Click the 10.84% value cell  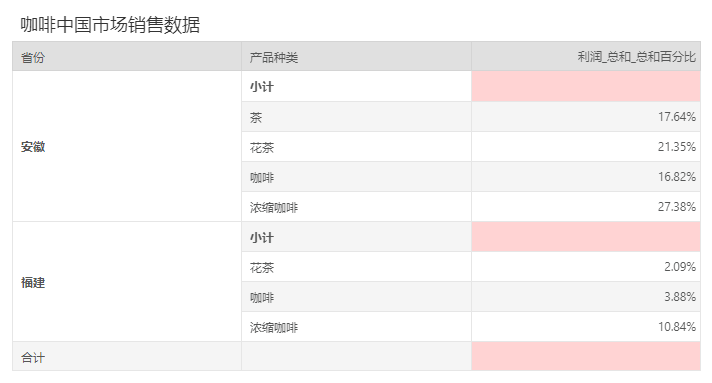pyautogui.click(x=586, y=327)
